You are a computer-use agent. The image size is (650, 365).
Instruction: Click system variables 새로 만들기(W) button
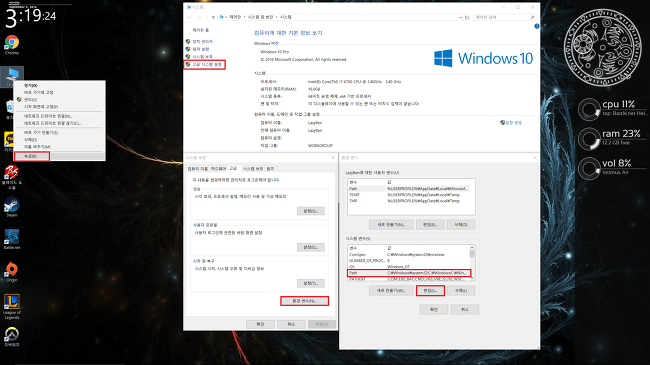(391, 290)
